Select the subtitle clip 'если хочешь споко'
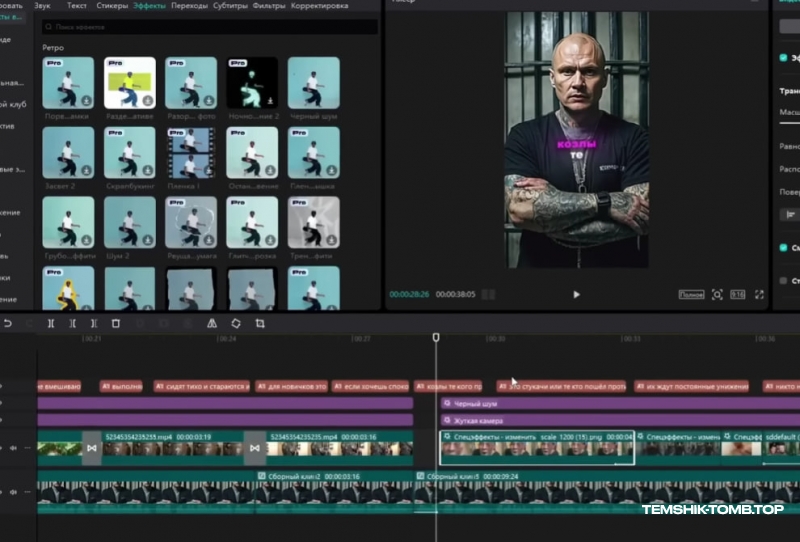The width and height of the screenshot is (800, 542). [370, 386]
